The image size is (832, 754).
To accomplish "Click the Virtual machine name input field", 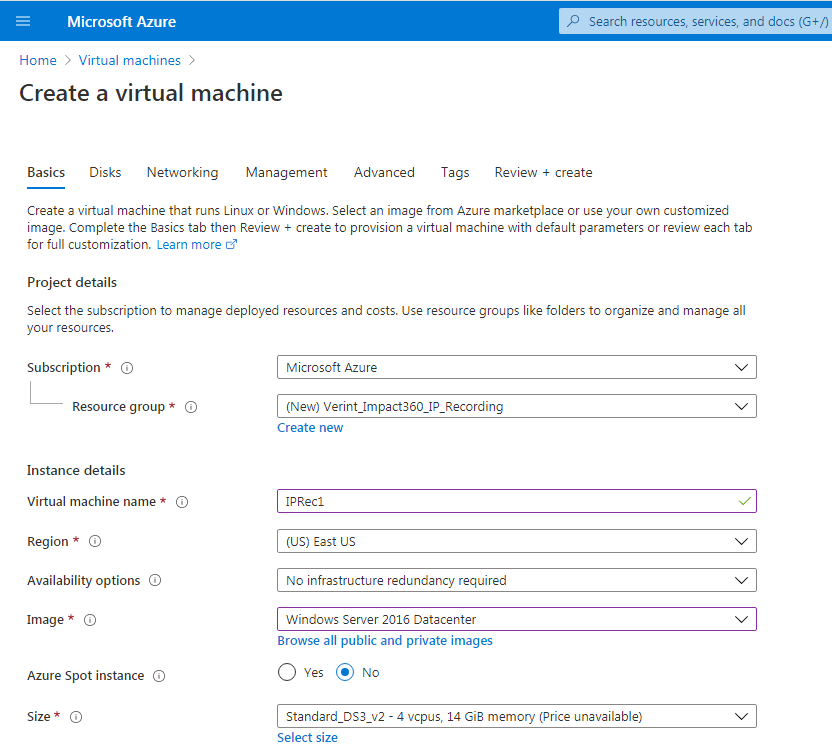I will click(516, 501).
